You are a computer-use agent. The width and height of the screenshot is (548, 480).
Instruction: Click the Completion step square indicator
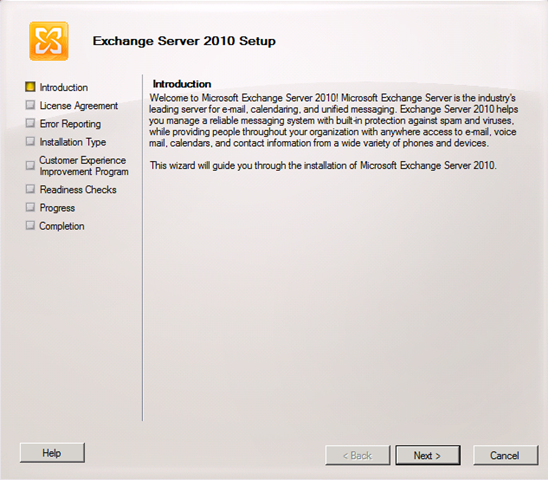point(30,225)
